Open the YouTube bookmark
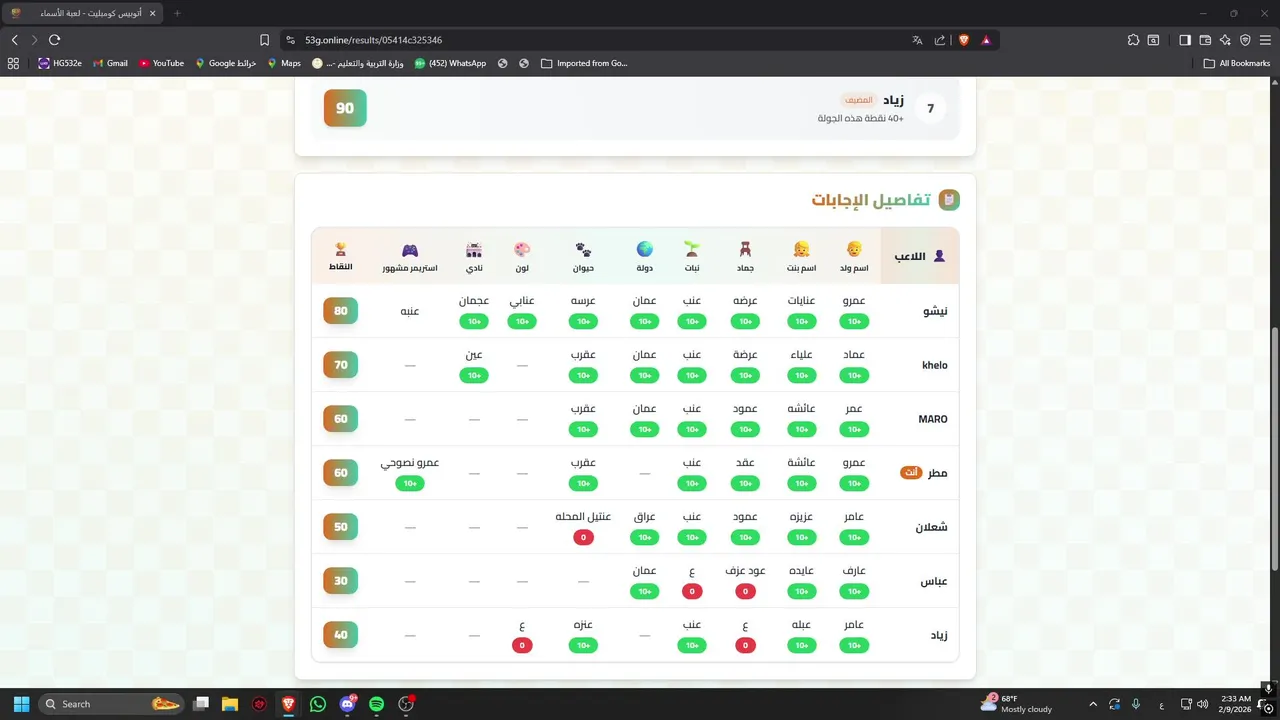 click(161, 63)
